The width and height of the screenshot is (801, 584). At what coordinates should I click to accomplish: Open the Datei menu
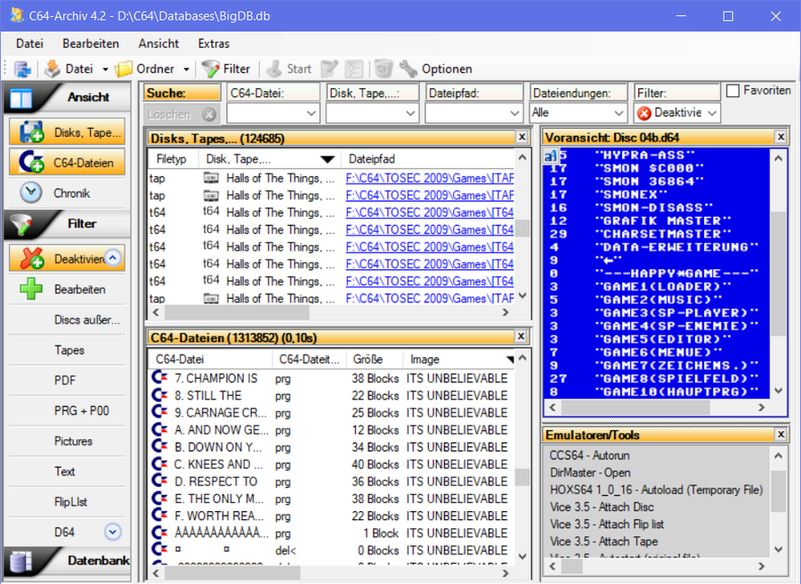[30, 43]
